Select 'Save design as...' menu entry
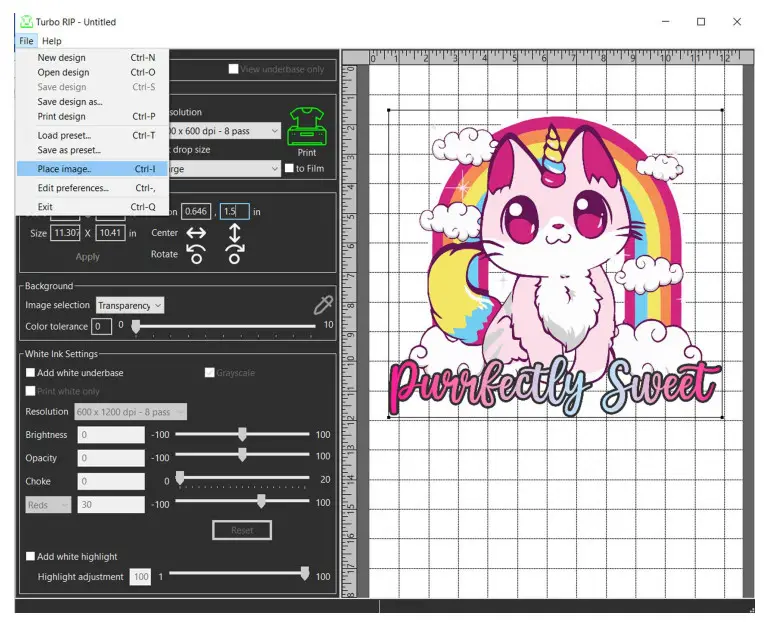 click(93, 102)
